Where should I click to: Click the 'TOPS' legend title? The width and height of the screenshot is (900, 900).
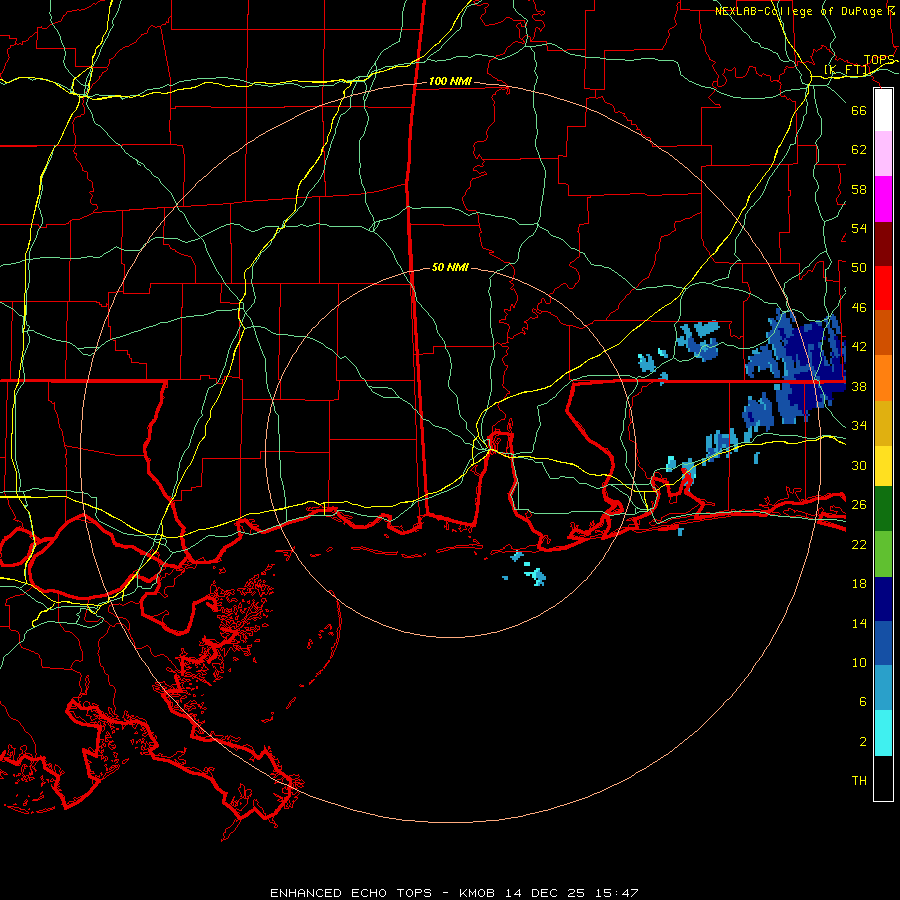tap(879, 60)
